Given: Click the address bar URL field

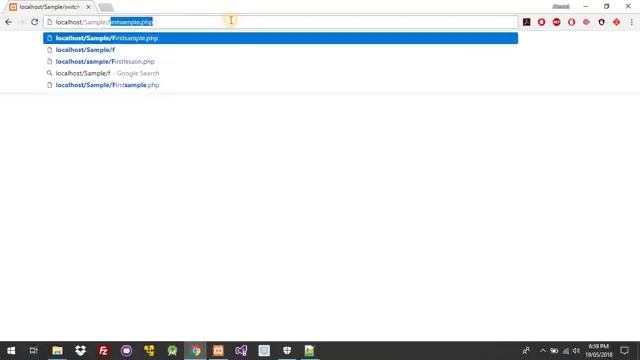Looking at the screenshot, I should 280,22.
